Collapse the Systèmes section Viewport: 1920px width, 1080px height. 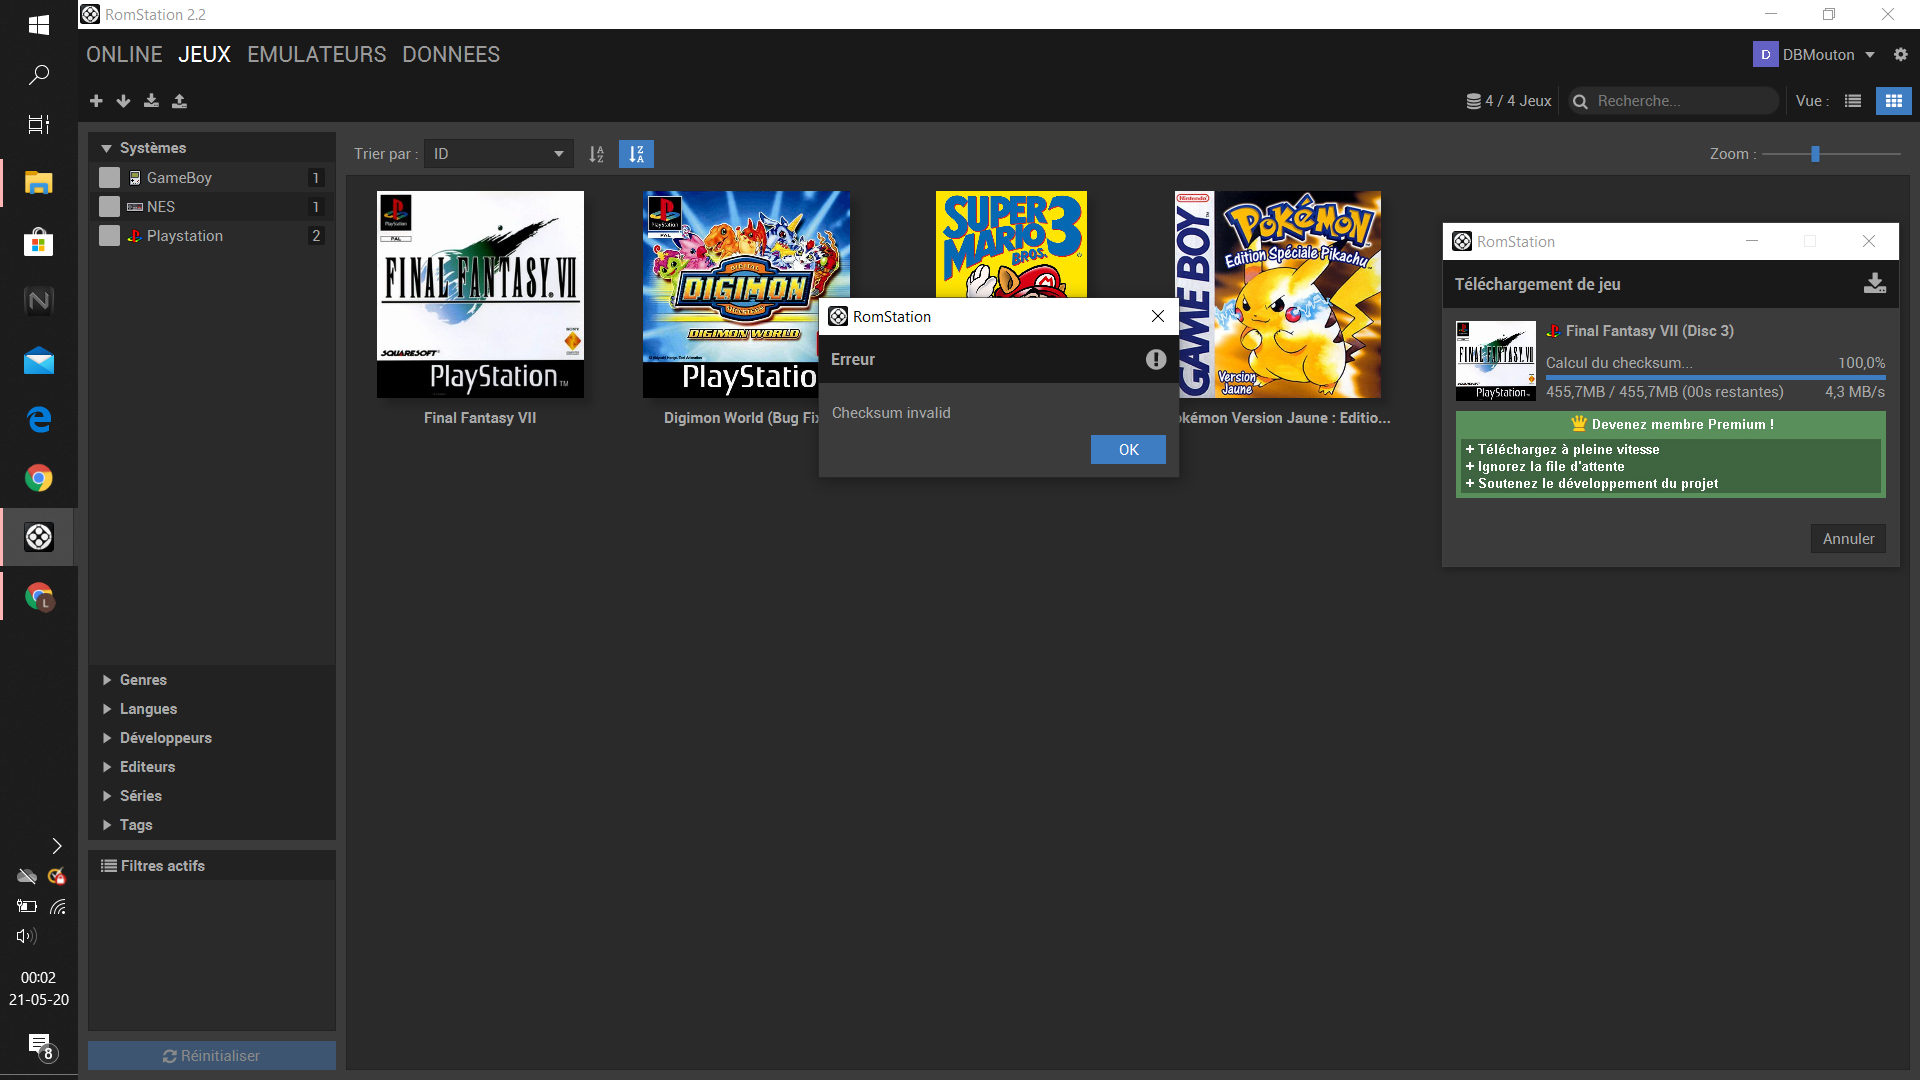pos(106,148)
